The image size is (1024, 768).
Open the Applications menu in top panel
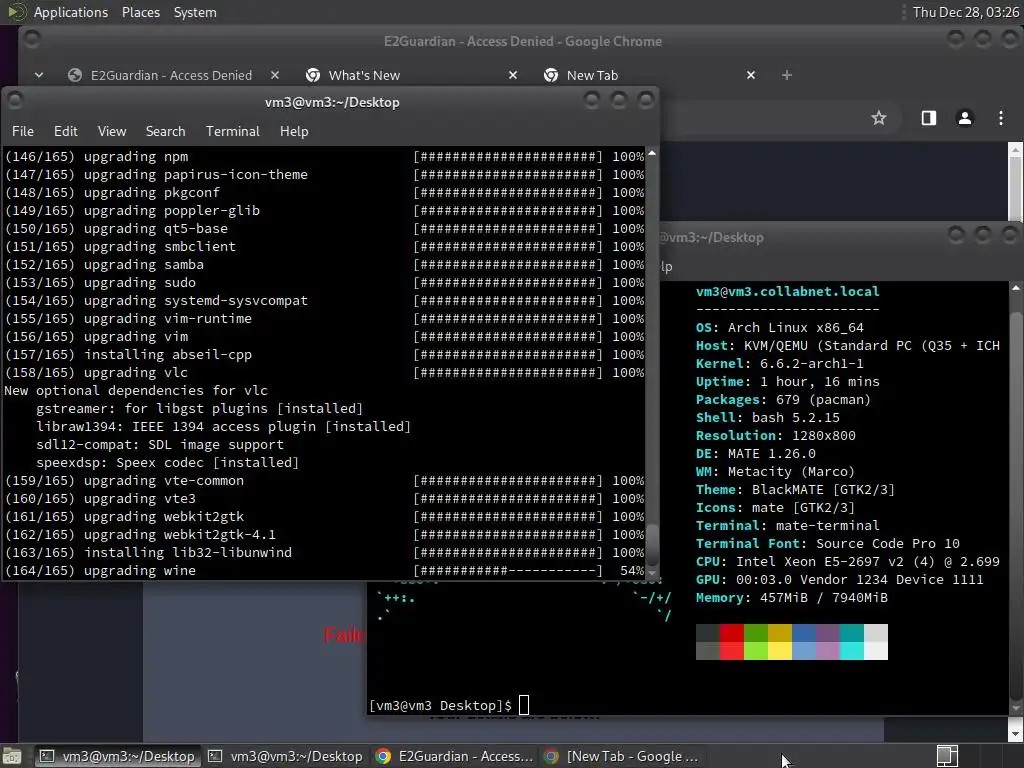pos(71,12)
